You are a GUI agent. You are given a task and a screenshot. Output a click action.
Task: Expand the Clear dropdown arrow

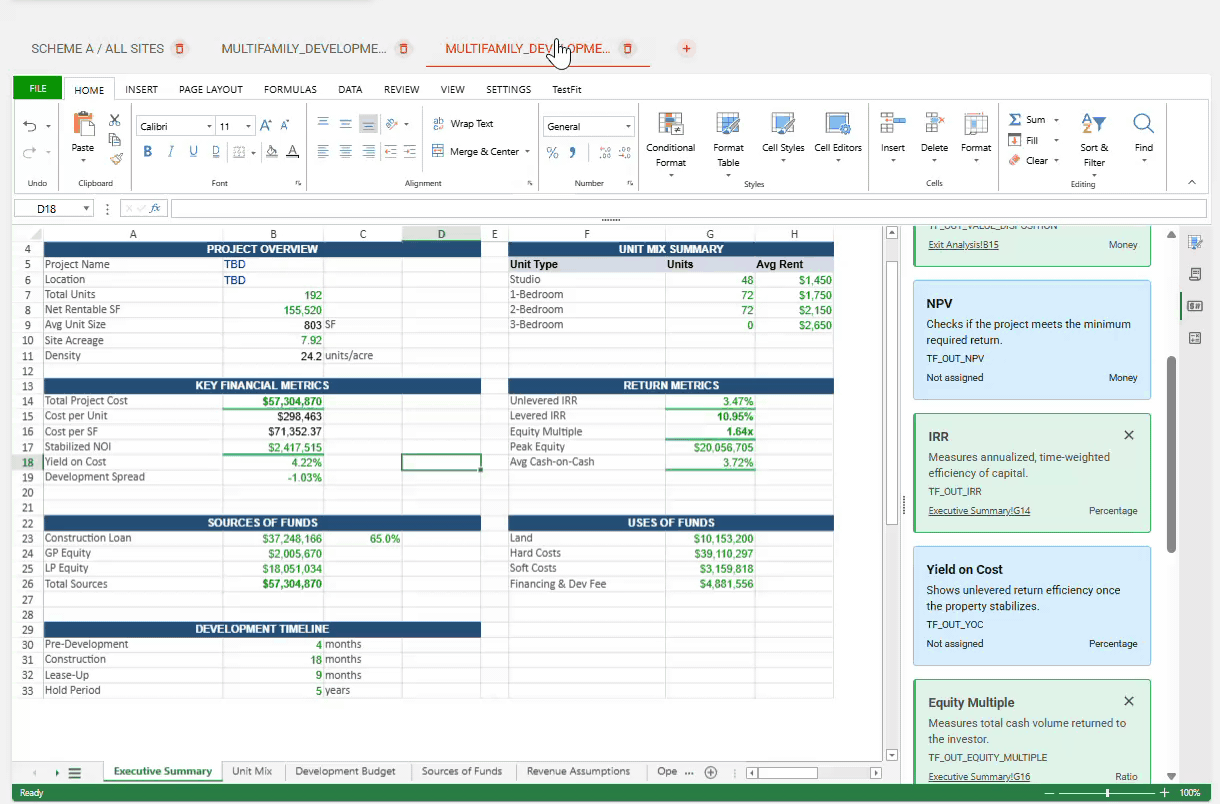(x=1056, y=161)
